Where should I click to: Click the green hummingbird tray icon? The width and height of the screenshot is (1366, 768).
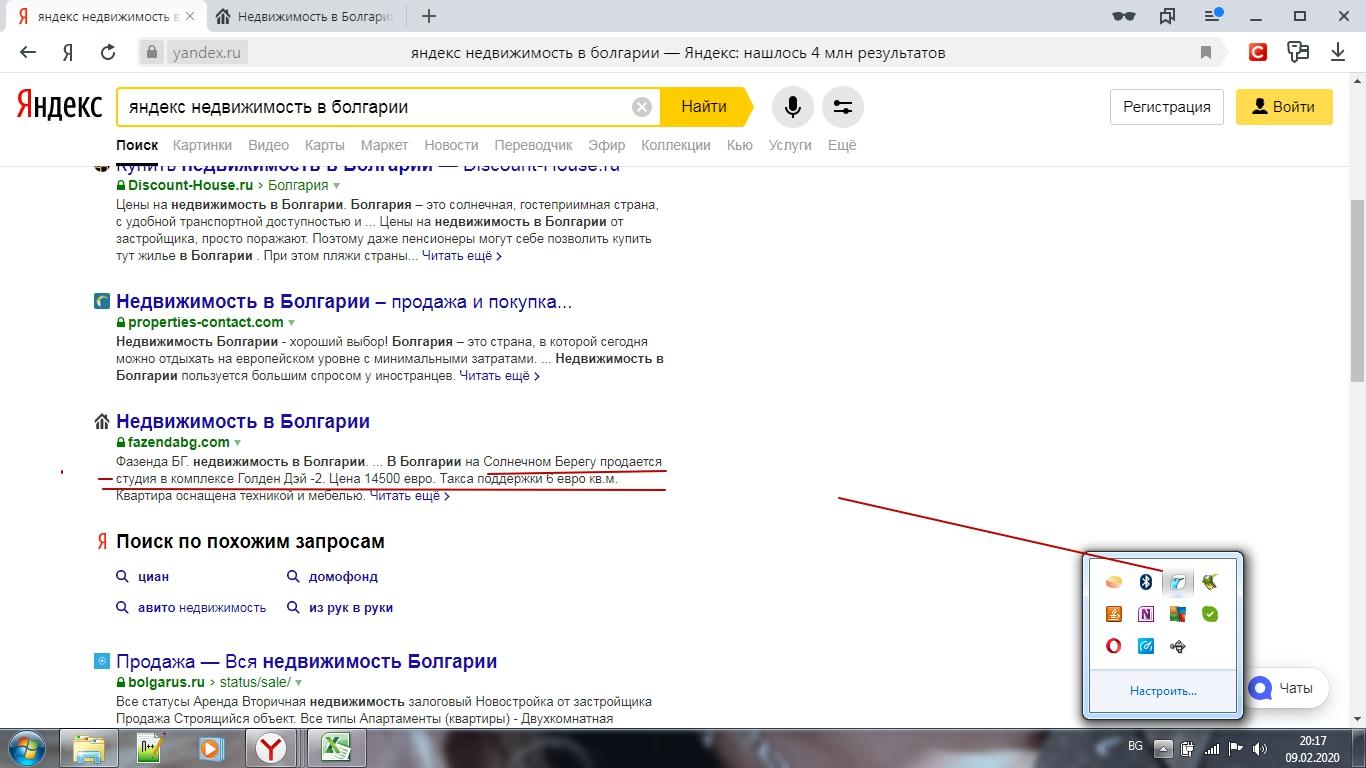coord(1210,582)
